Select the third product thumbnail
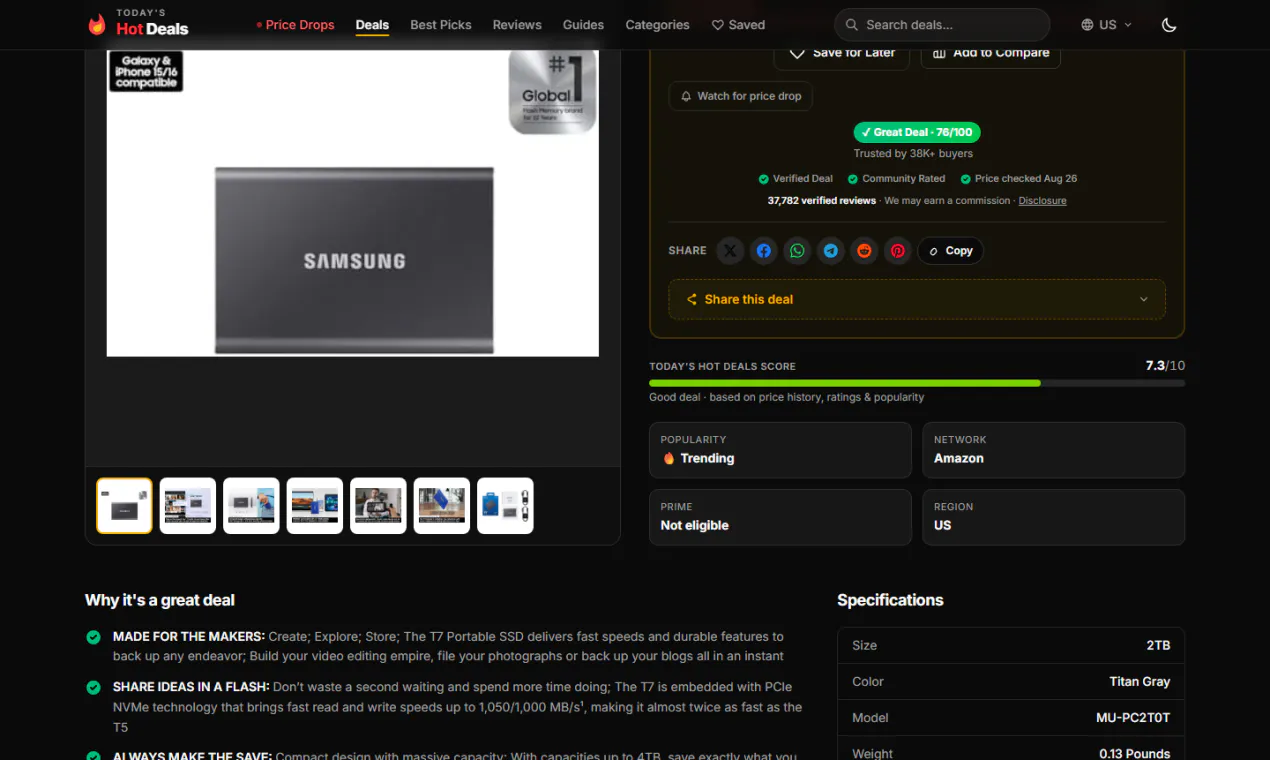 click(x=252, y=506)
